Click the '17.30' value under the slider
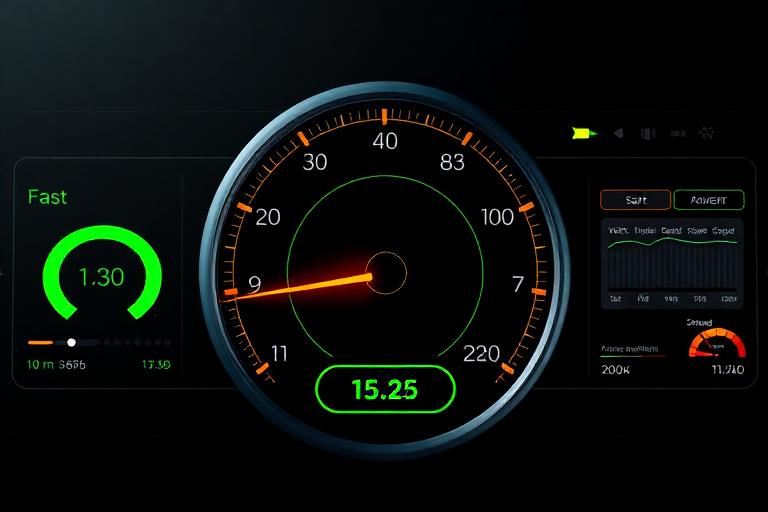The height and width of the screenshot is (512, 768). click(156, 365)
